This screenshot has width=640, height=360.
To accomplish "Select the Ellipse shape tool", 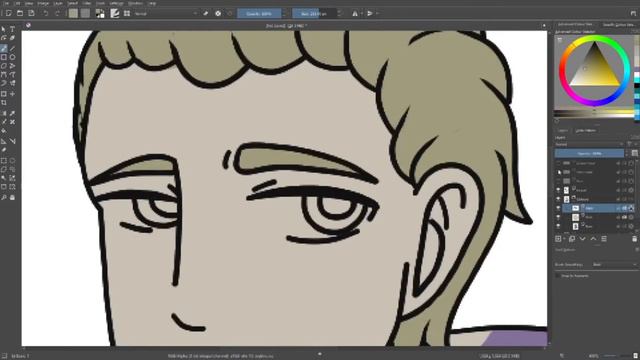I will (x=12, y=57).
